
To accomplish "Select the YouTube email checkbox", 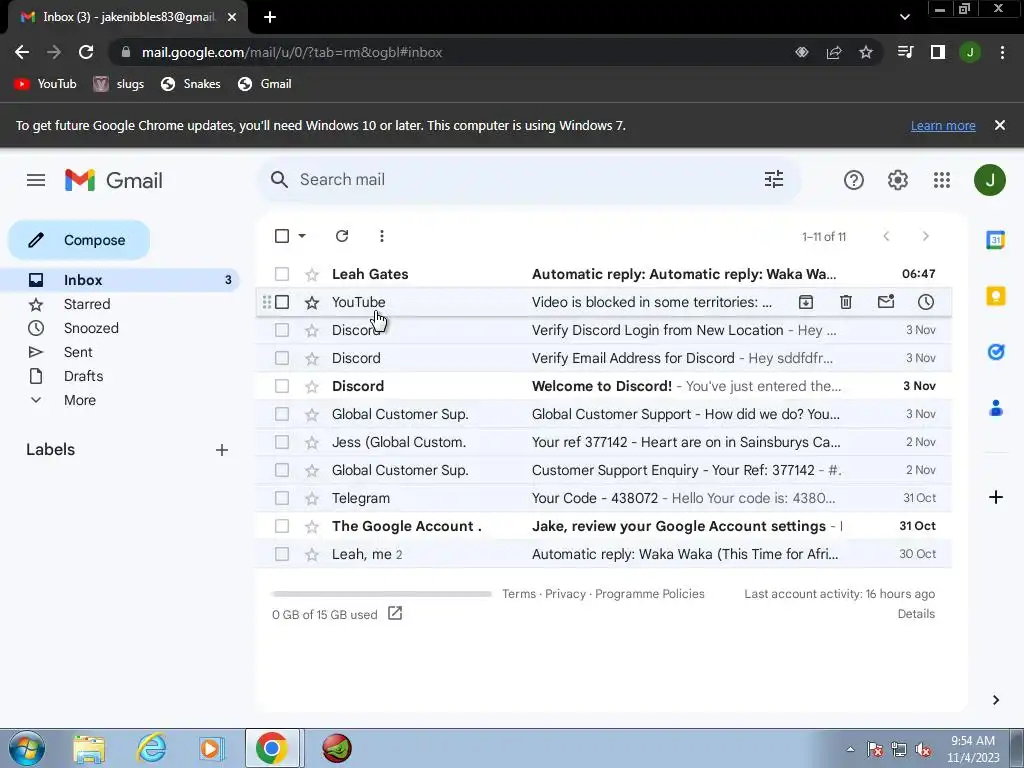I will click(282, 302).
